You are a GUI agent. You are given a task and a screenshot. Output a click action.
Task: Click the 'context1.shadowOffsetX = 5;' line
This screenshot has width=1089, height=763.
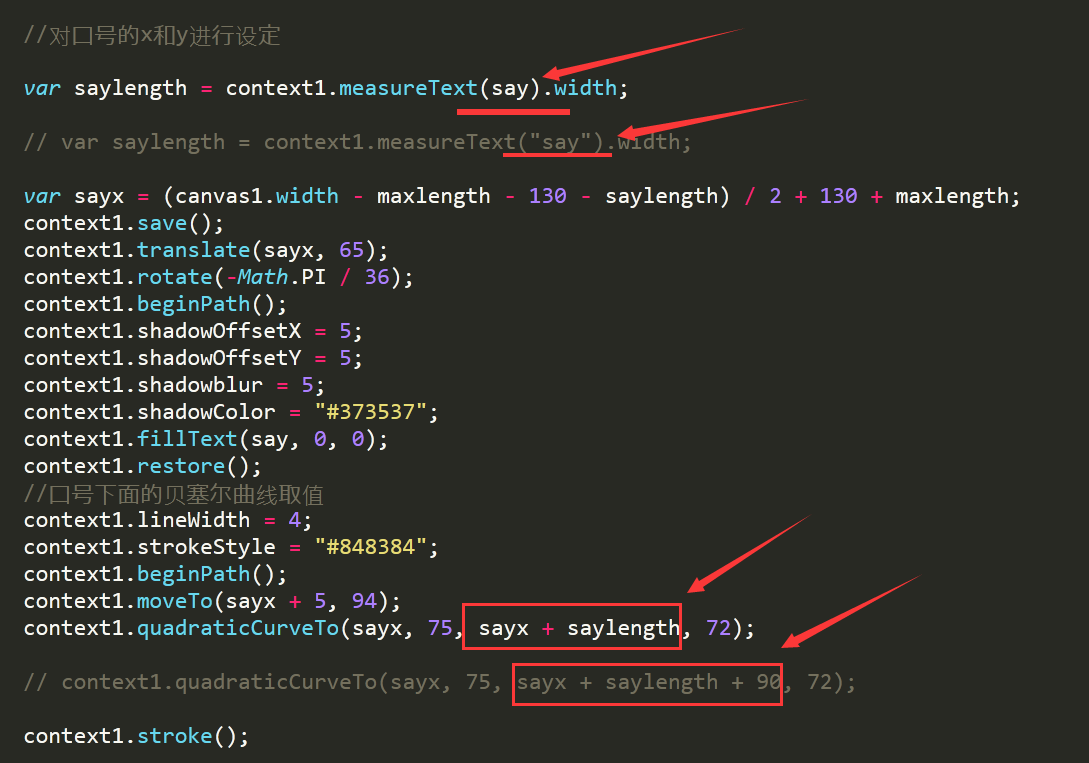tap(193, 331)
